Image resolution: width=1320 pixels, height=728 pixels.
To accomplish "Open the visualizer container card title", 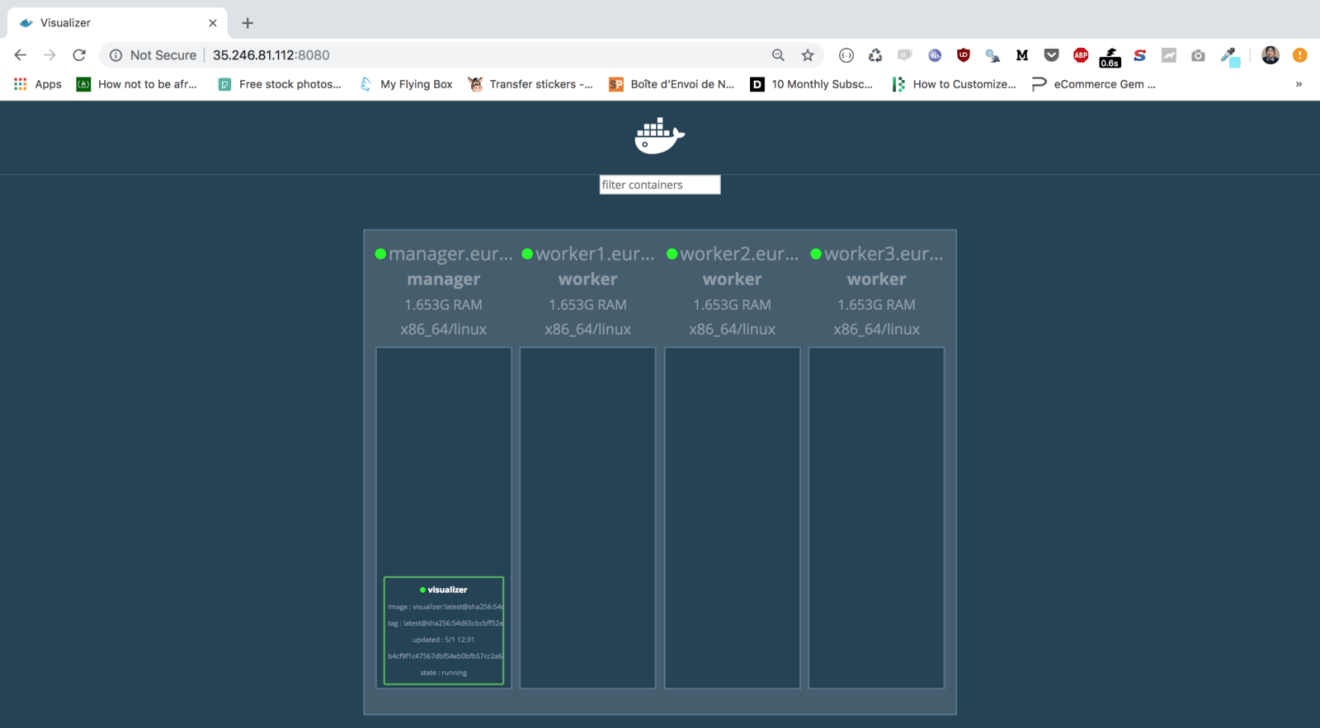I will [447, 590].
